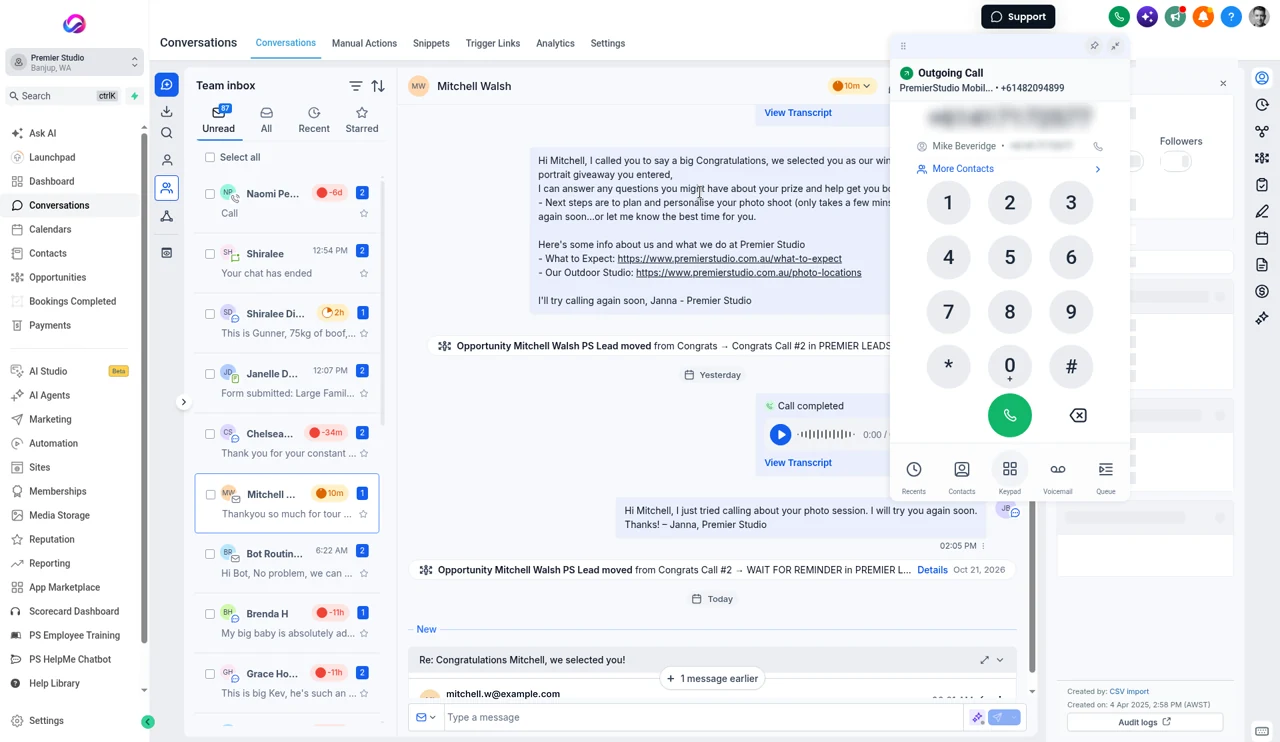The width and height of the screenshot is (1280, 742).
Task: Play the completed call recording
Action: pyautogui.click(x=780, y=435)
